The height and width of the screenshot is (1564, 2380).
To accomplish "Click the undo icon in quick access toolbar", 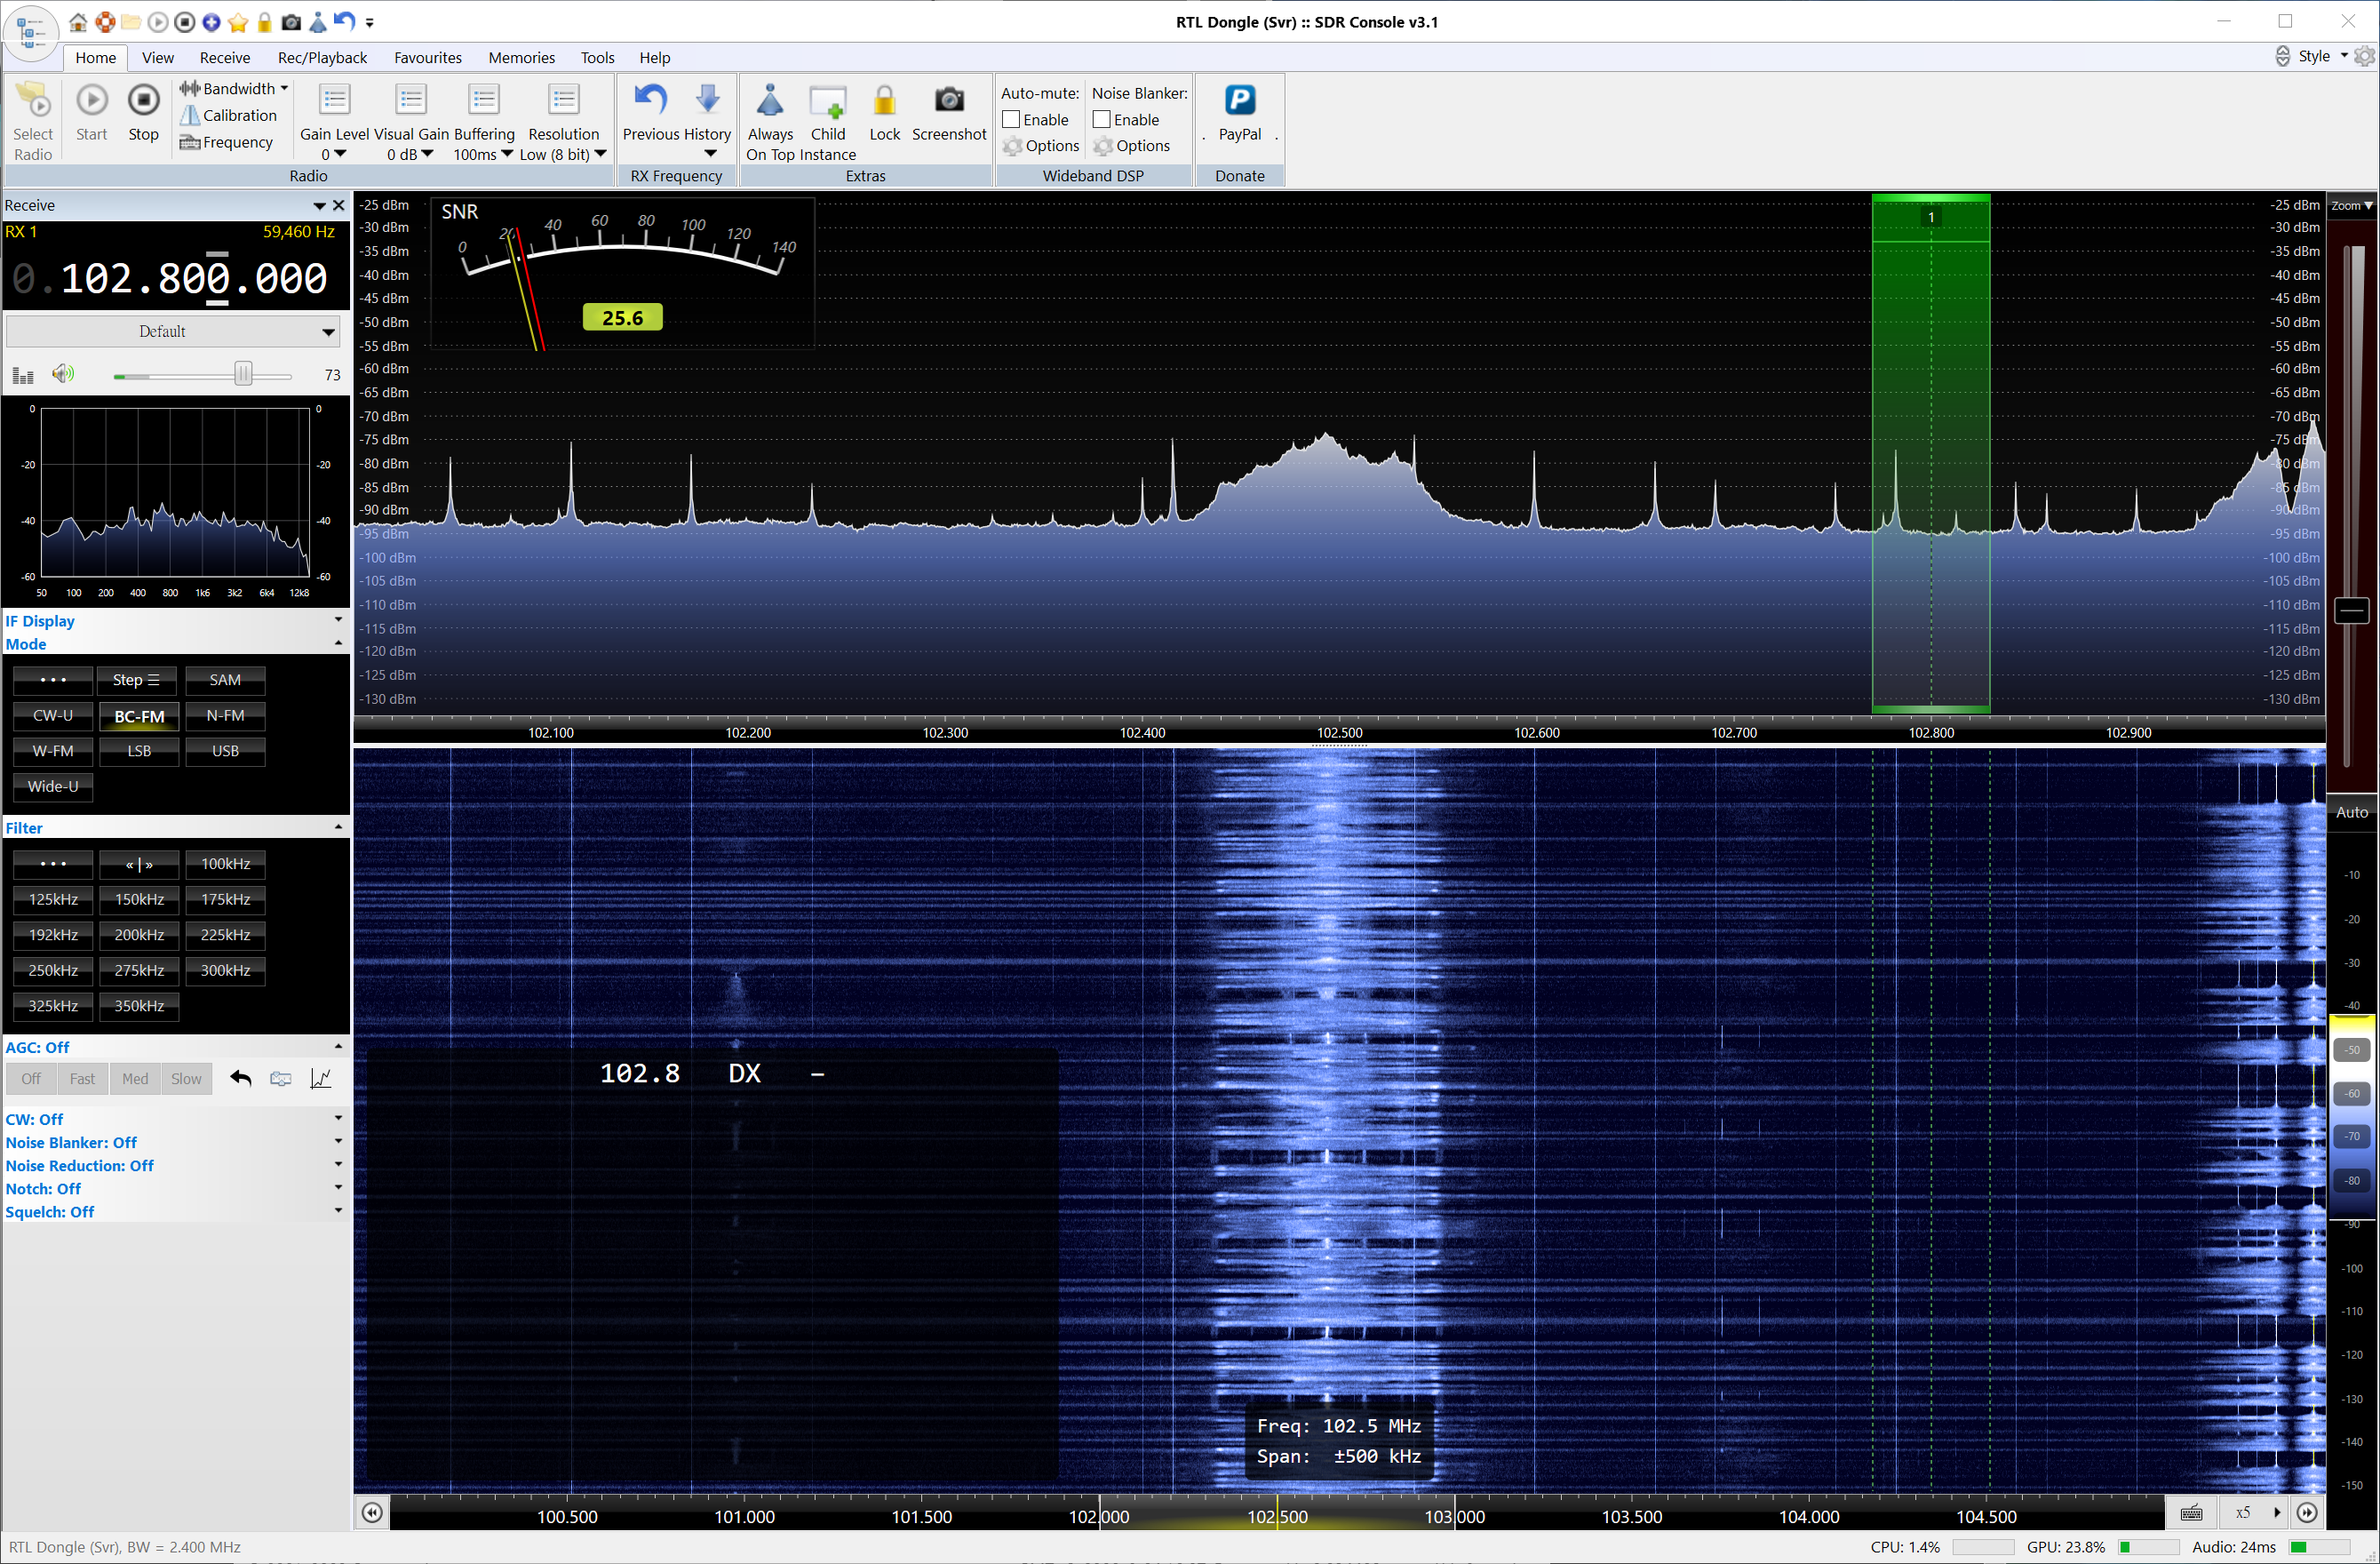I will coord(343,21).
